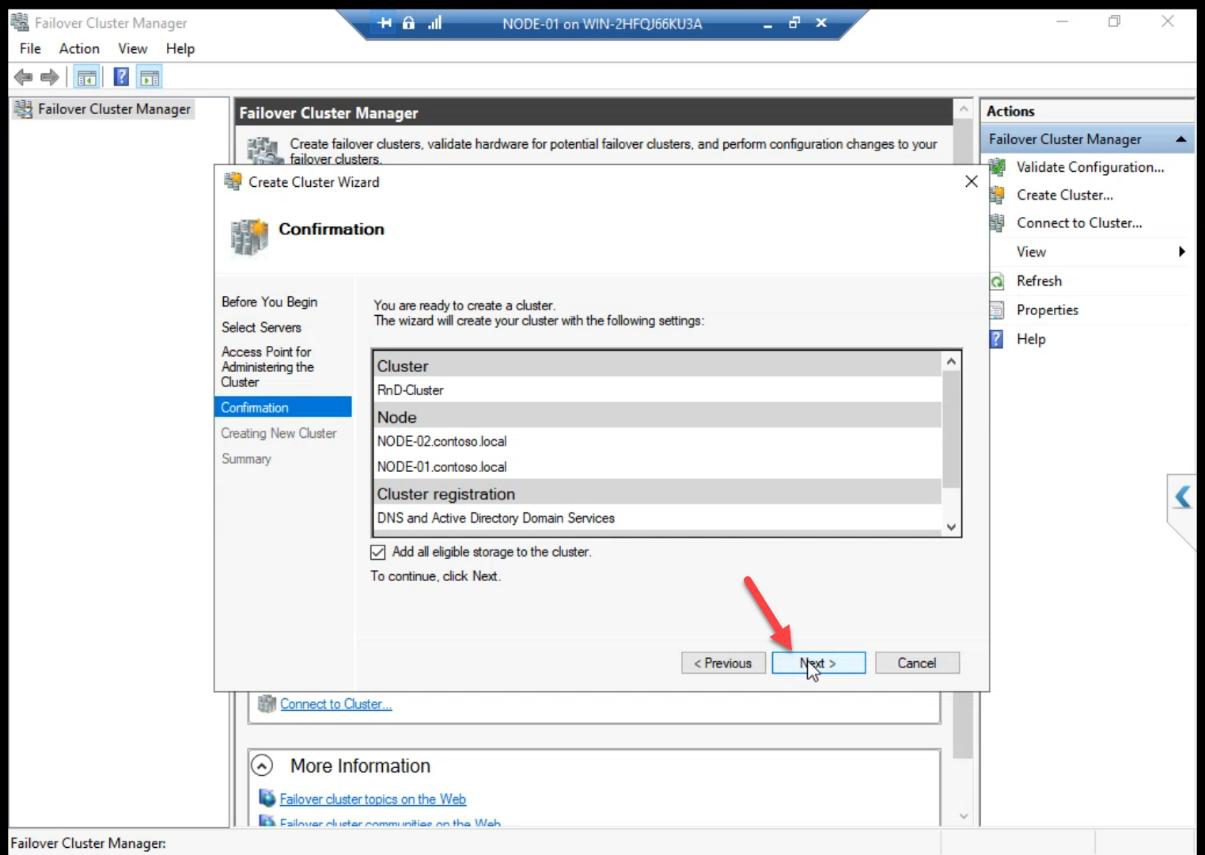Click the green Refresh icon in Actions
This screenshot has width=1205, height=855.
click(x=997, y=281)
